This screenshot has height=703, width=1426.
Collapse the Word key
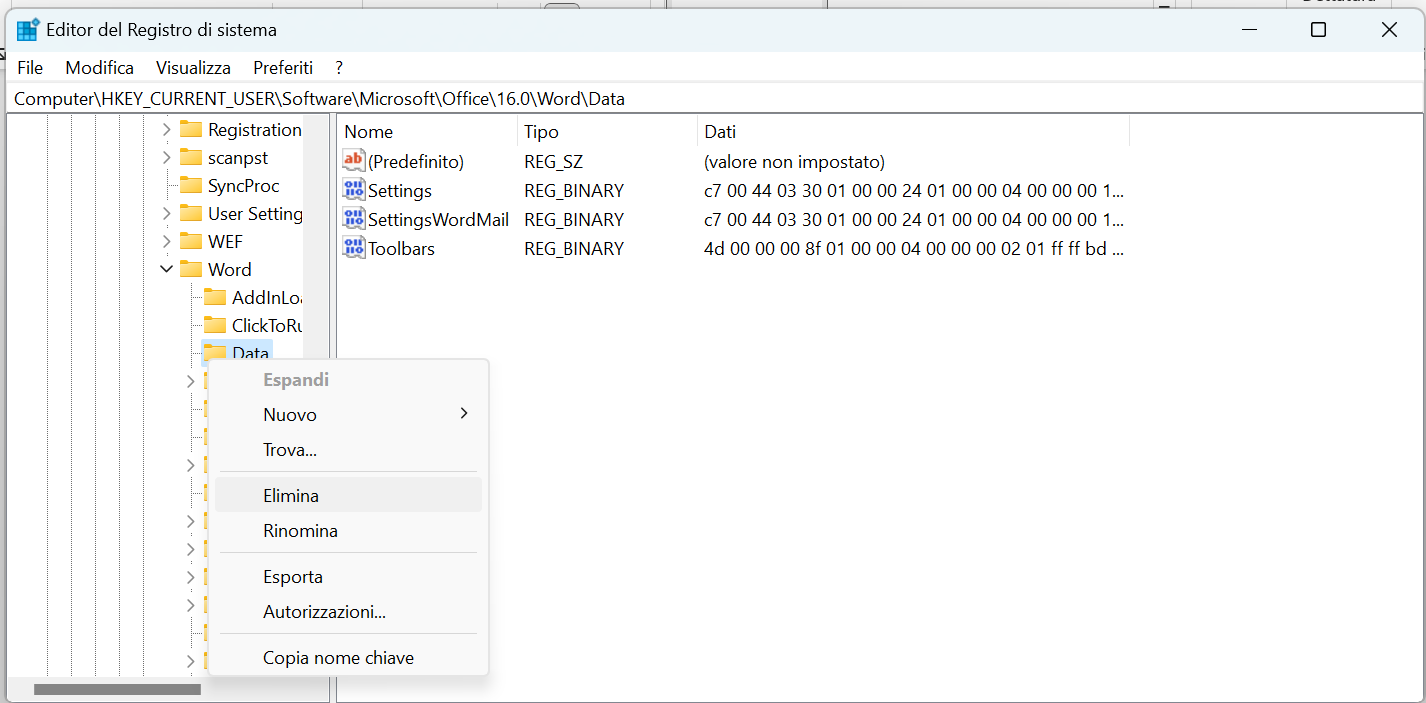167,269
